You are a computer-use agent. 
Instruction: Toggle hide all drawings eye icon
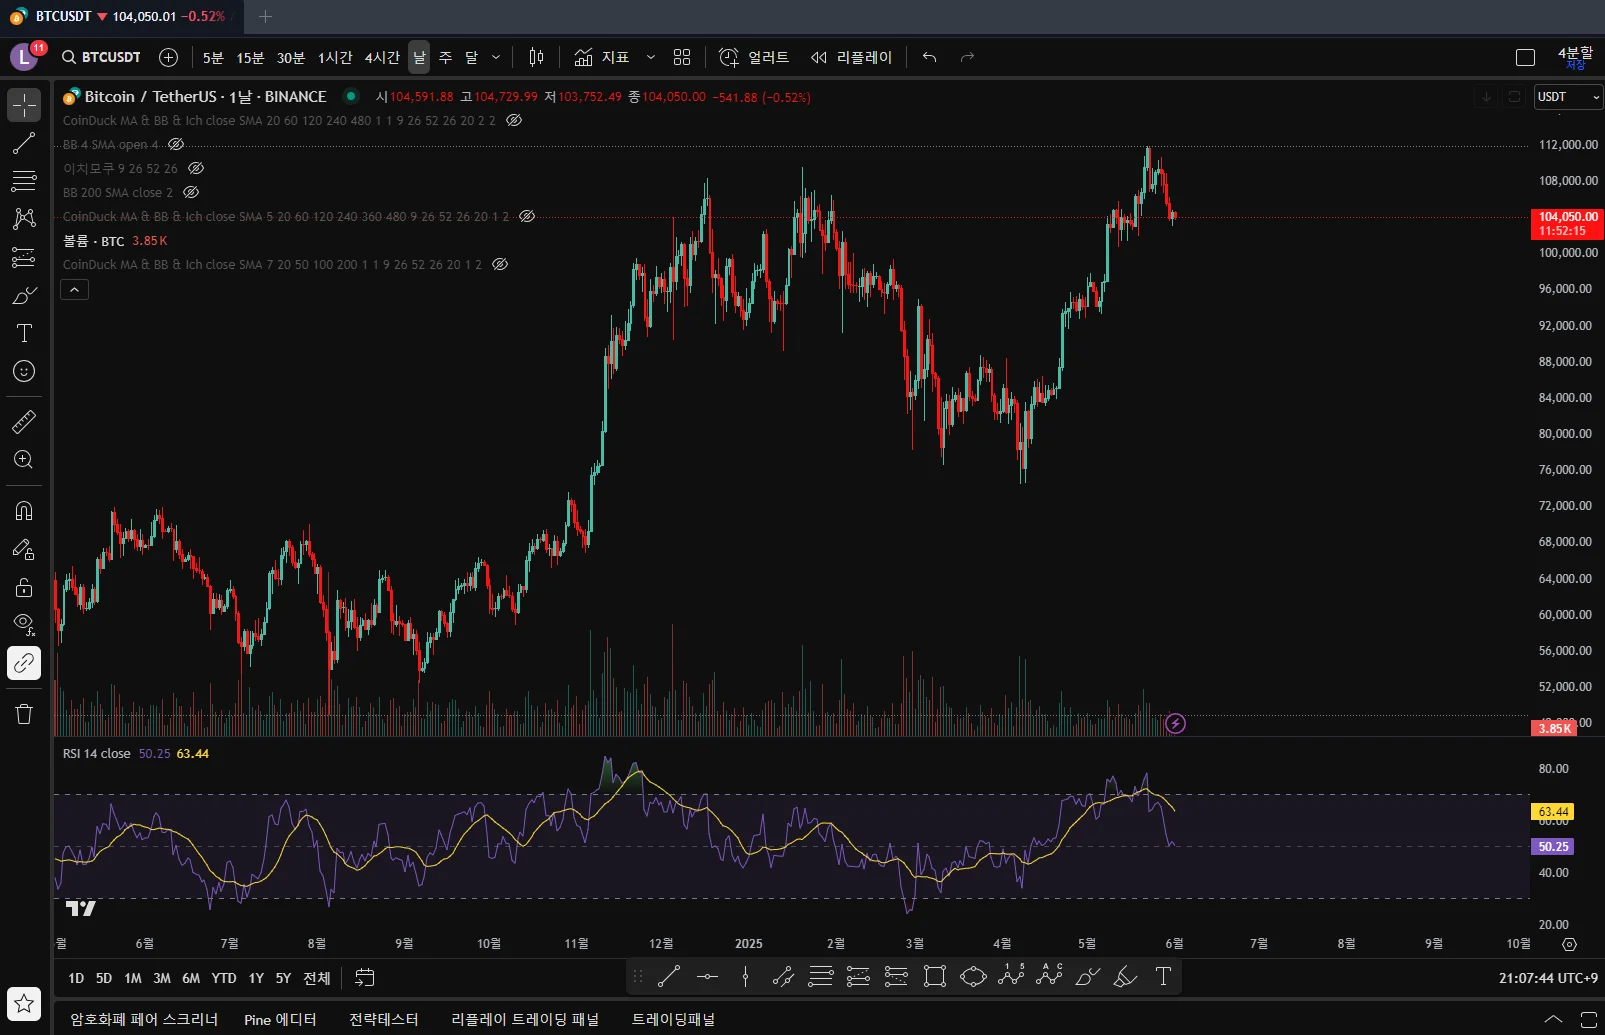(24, 625)
